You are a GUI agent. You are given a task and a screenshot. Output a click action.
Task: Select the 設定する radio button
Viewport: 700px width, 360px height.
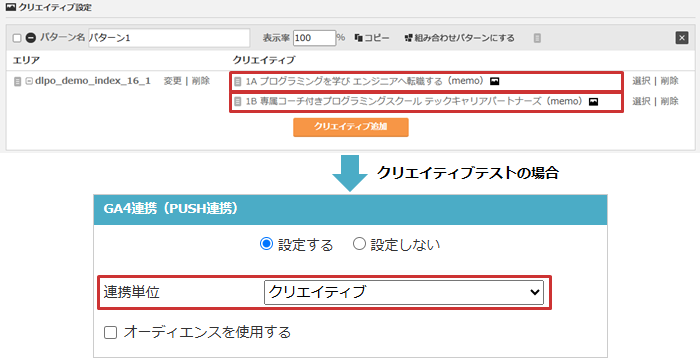point(267,244)
